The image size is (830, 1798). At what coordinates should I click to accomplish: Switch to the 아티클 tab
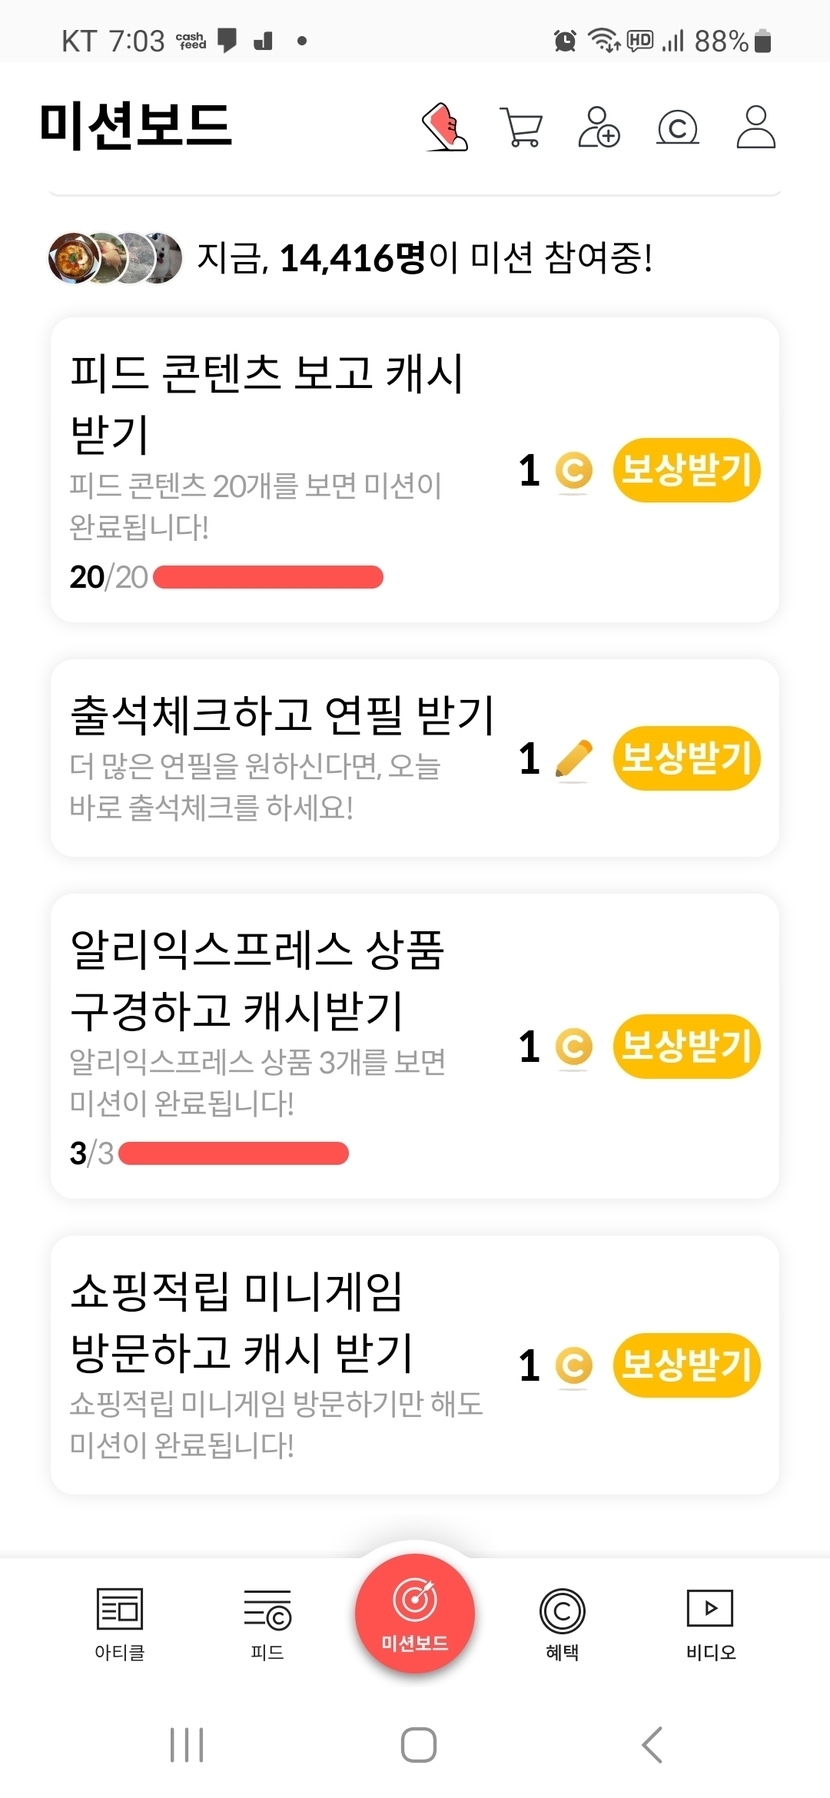pyautogui.click(x=120, y=1624)
